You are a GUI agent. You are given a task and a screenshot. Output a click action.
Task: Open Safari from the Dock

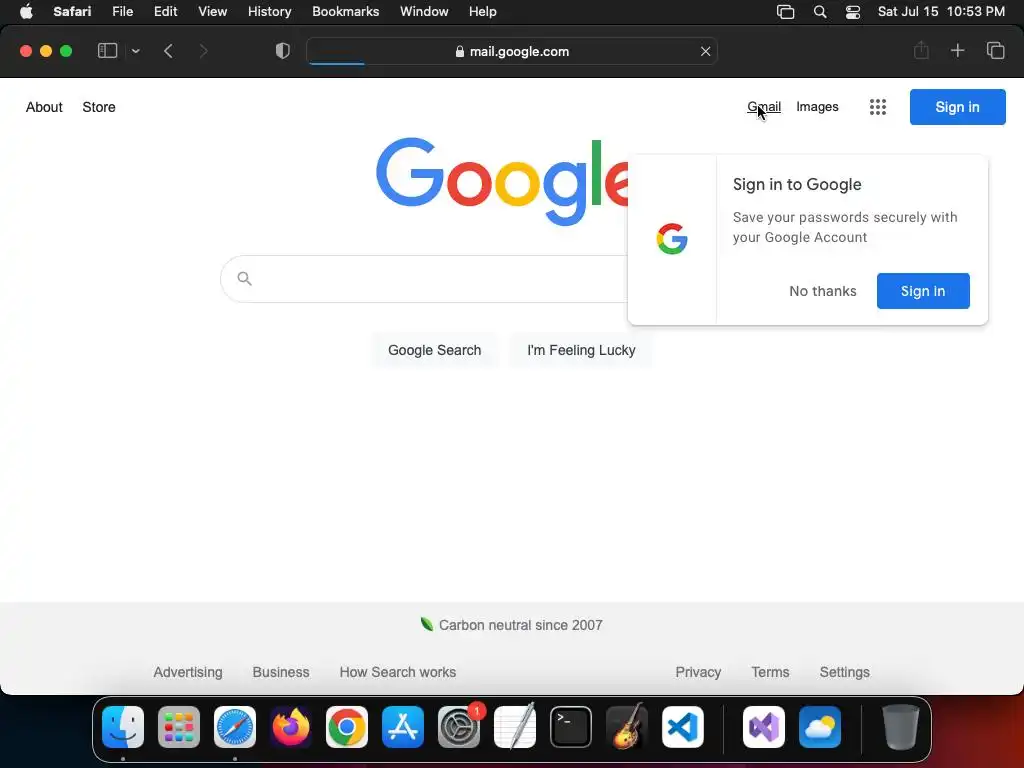(x=235, y=727)
